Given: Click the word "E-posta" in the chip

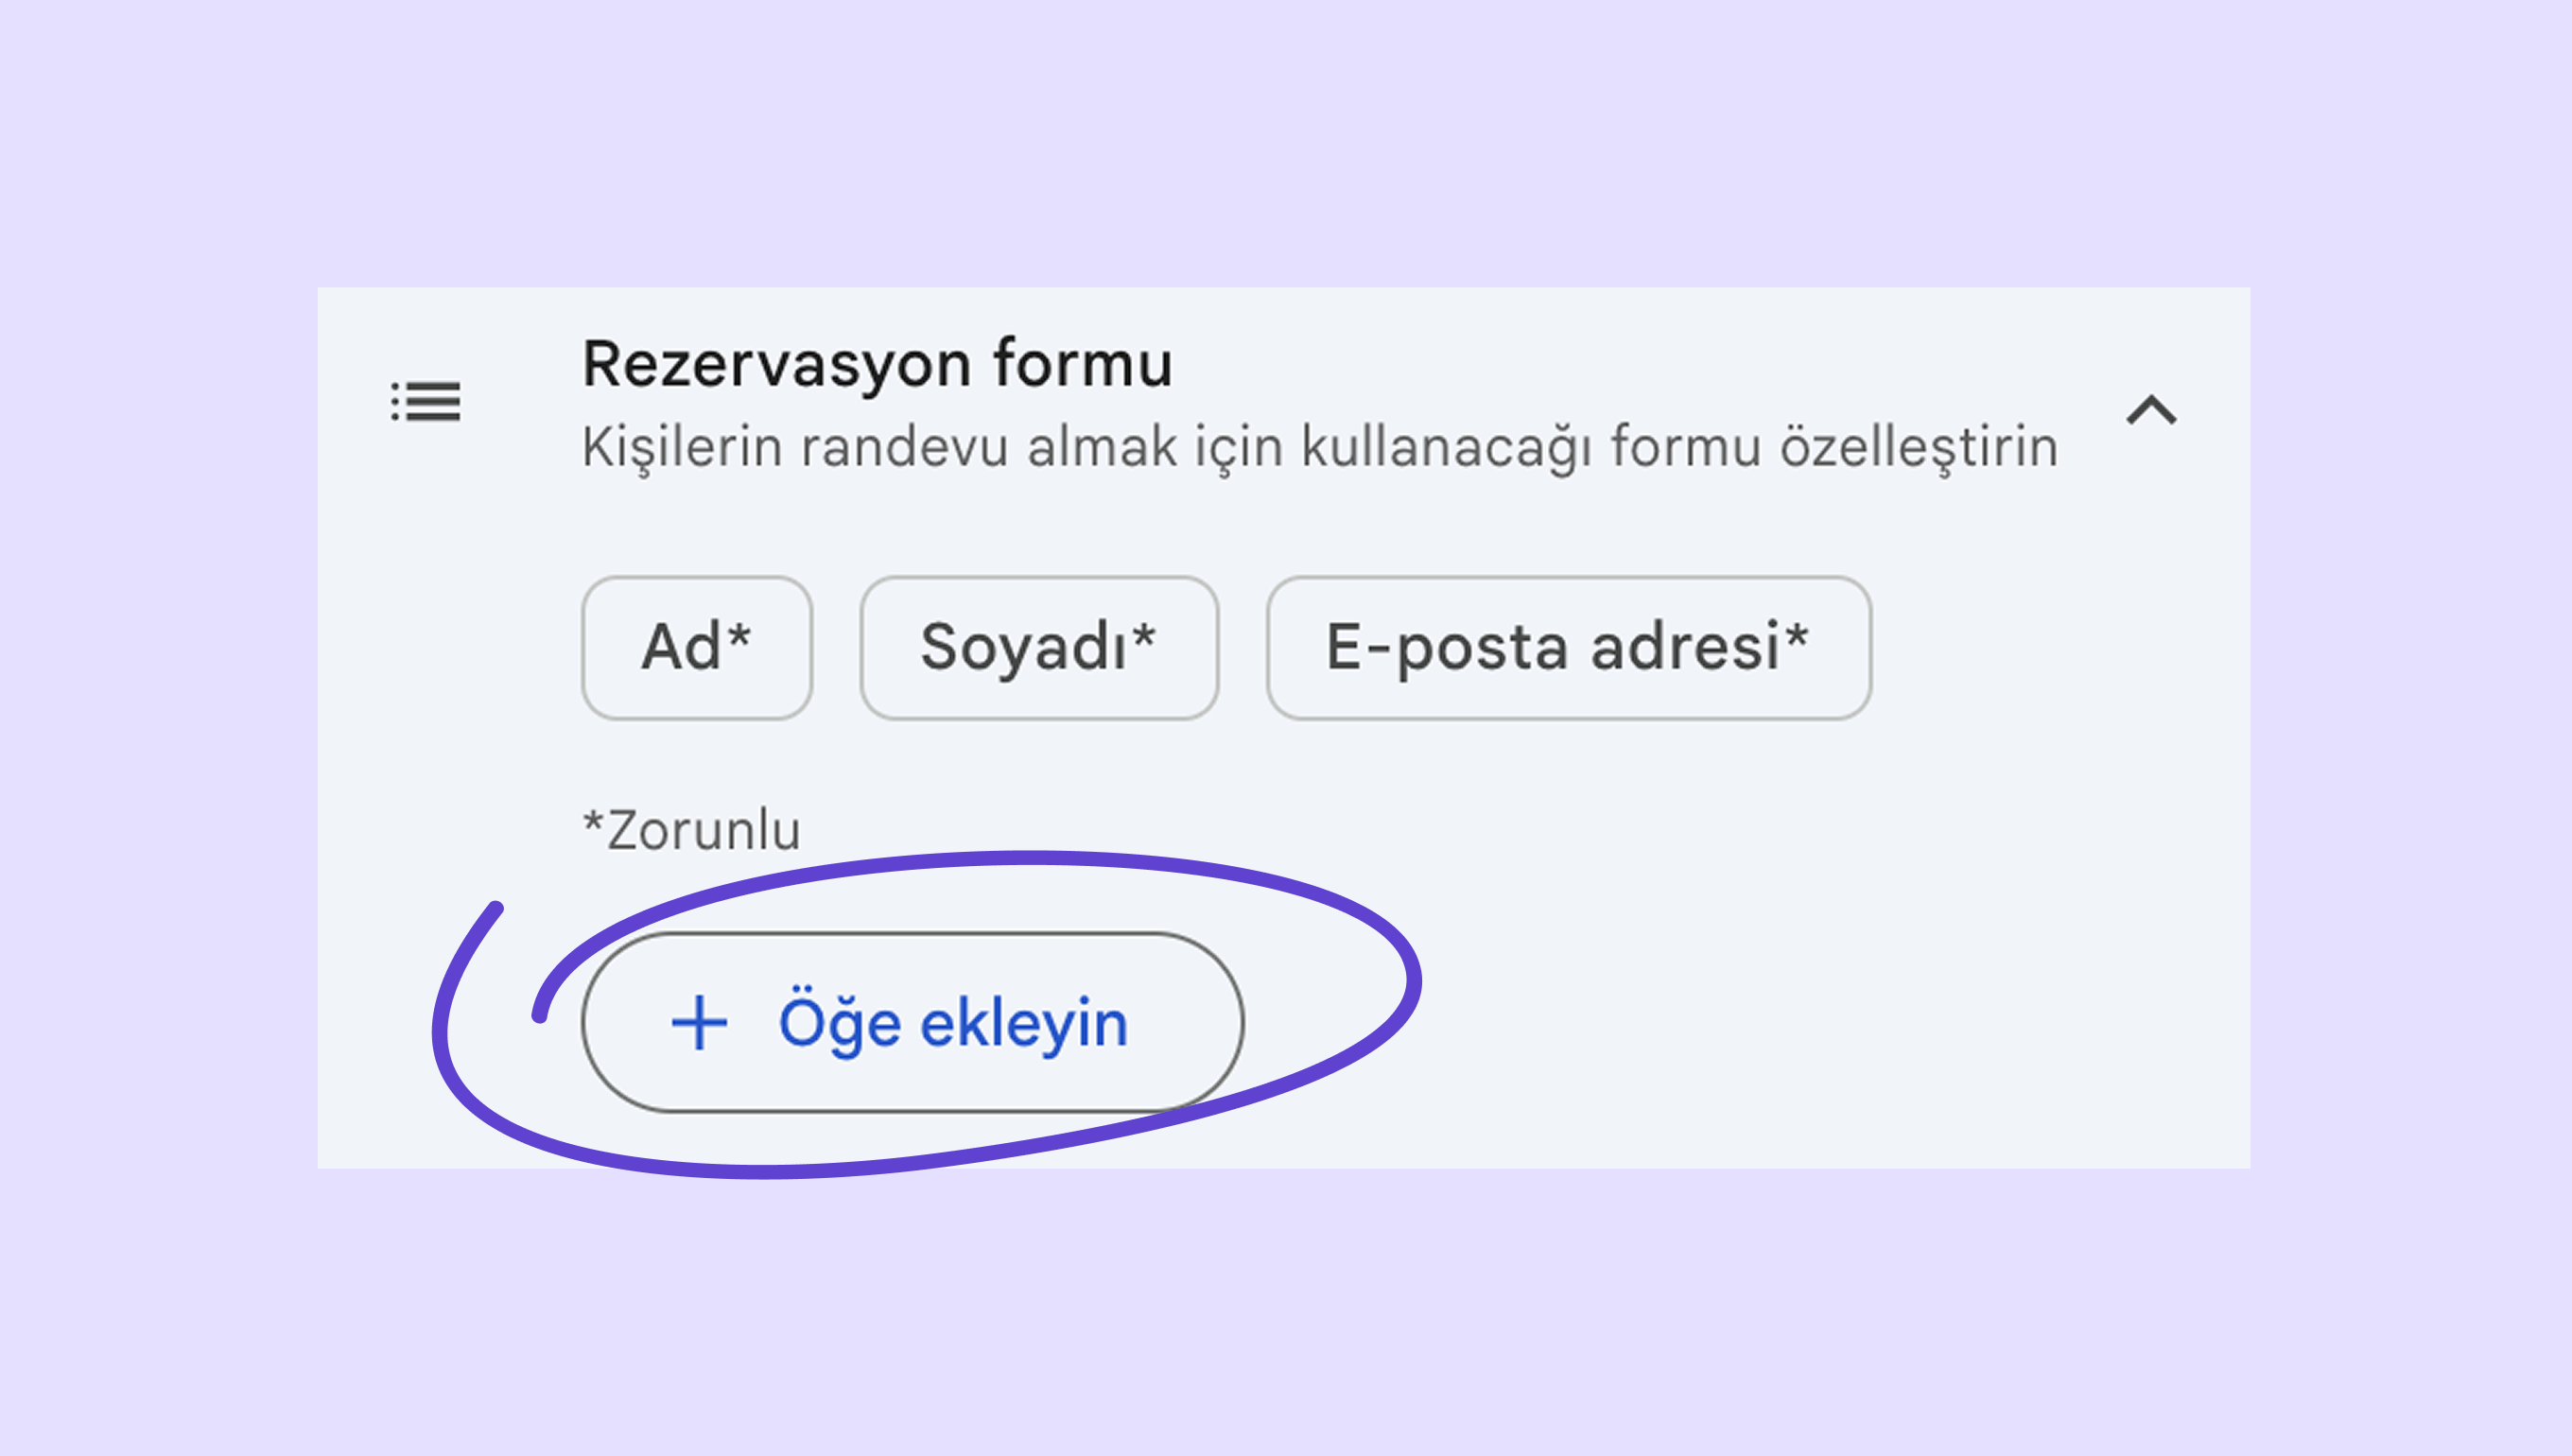Looking at the screenshot, I should coord(1448,647).
